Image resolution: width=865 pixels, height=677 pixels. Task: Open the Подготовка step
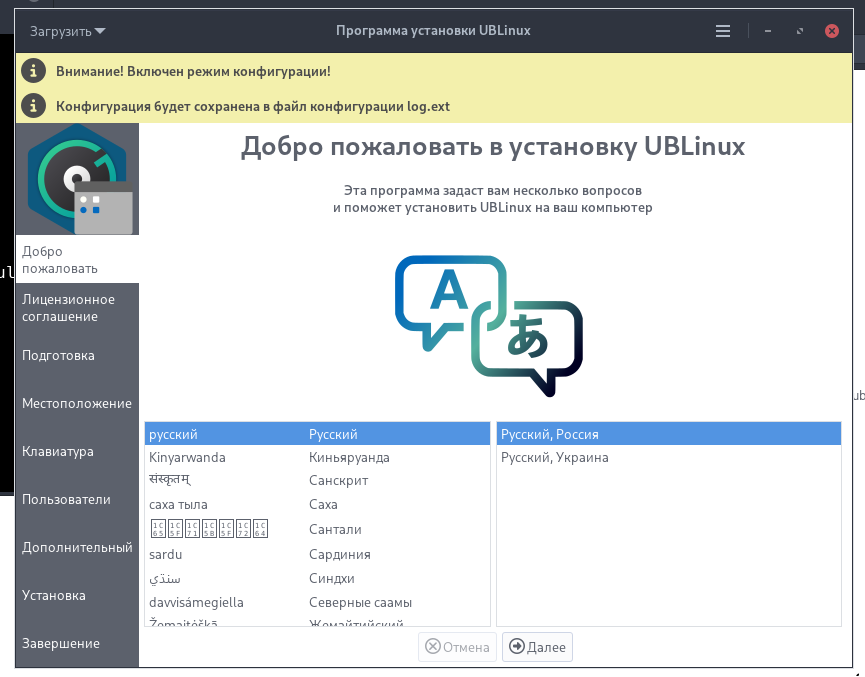click(77, 355)
